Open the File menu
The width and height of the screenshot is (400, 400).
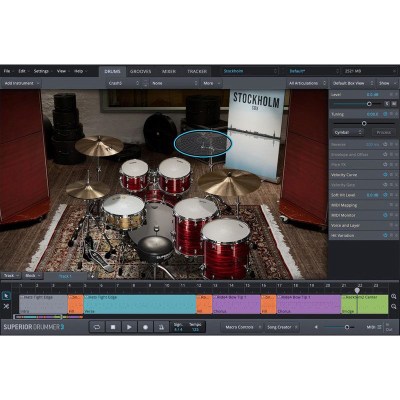click(8, 71)
